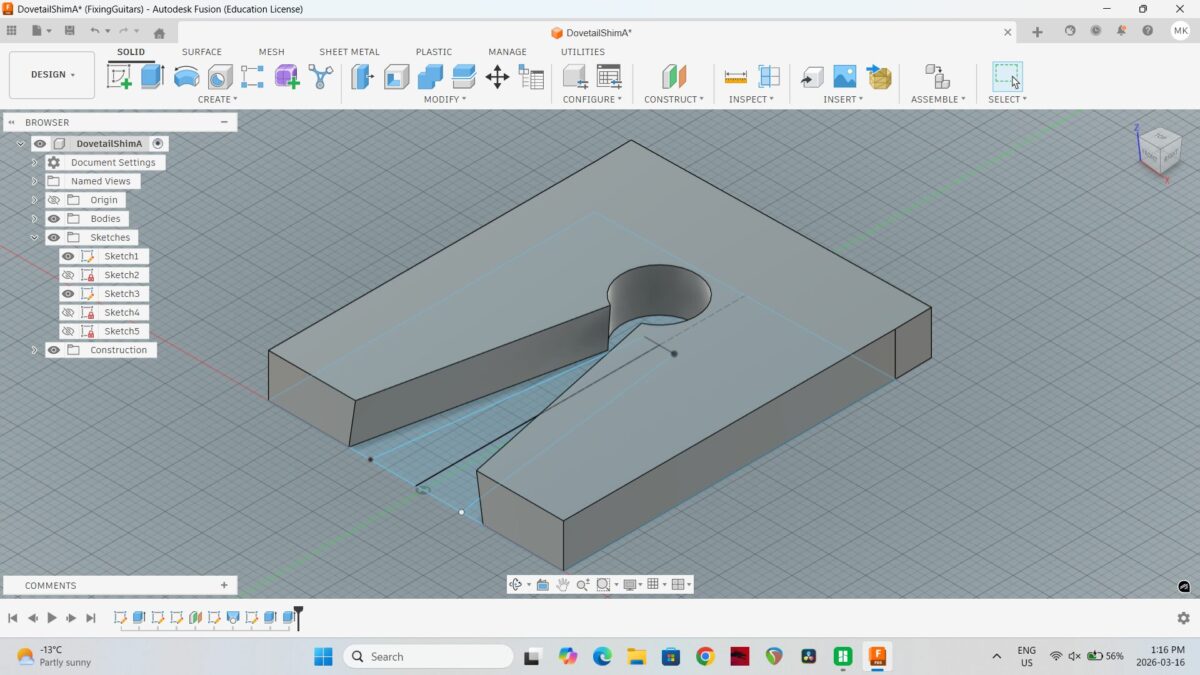Expand the Bodies folder in browser

[34, 219]
